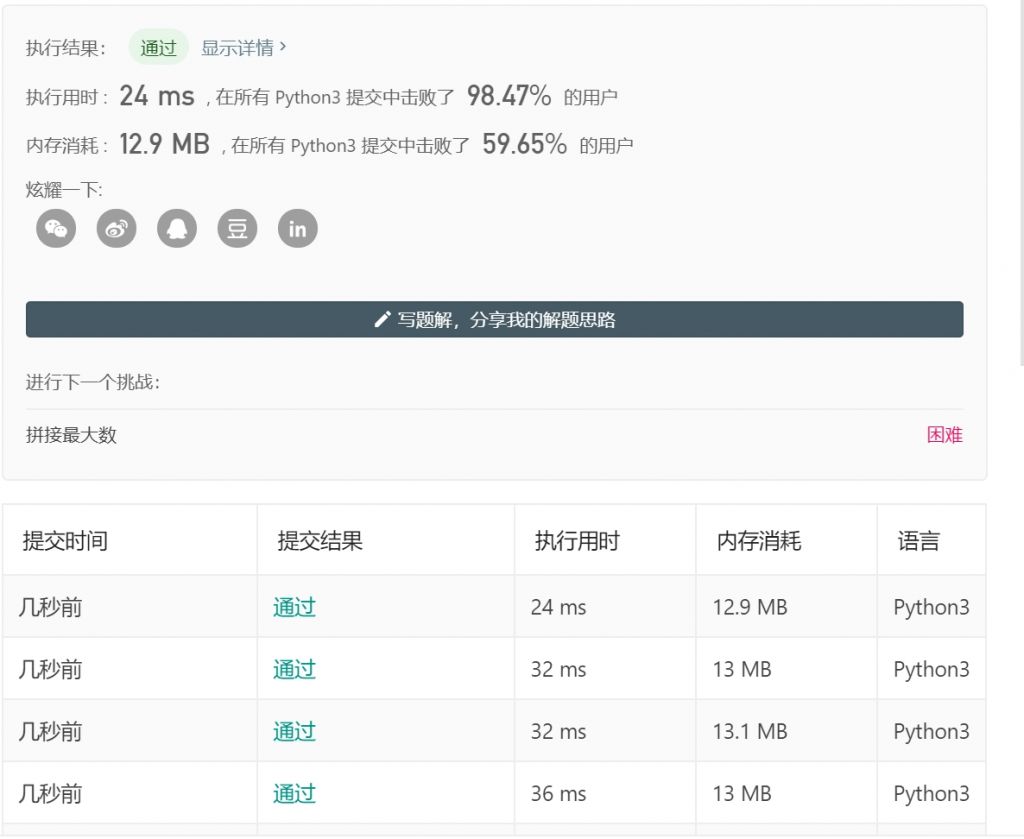Share result via QQ penguin icon
The width and height of the screenshot is (1024, 839).
tap(177, 229)
